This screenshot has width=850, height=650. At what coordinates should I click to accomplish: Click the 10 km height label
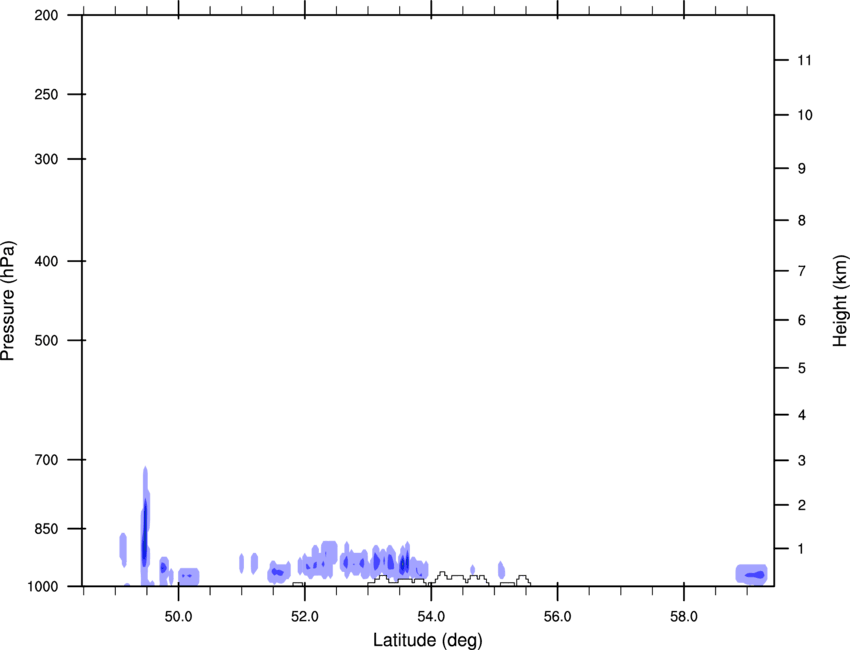tap(805, 115)
